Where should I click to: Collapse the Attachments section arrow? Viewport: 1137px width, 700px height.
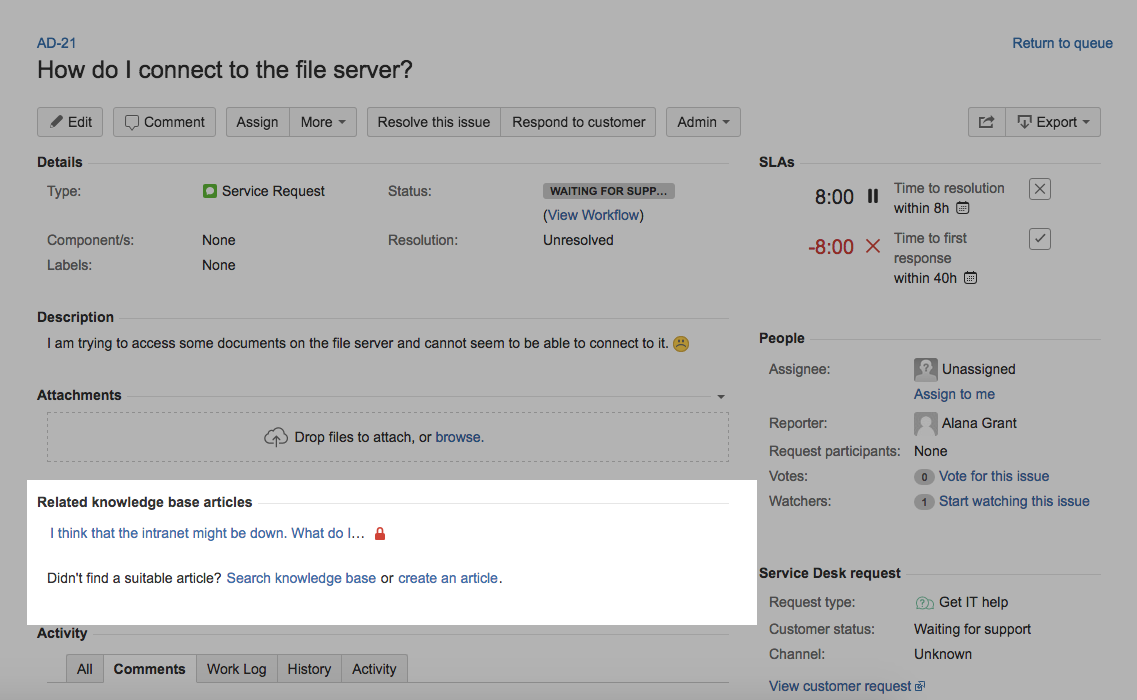pos(721,397)
